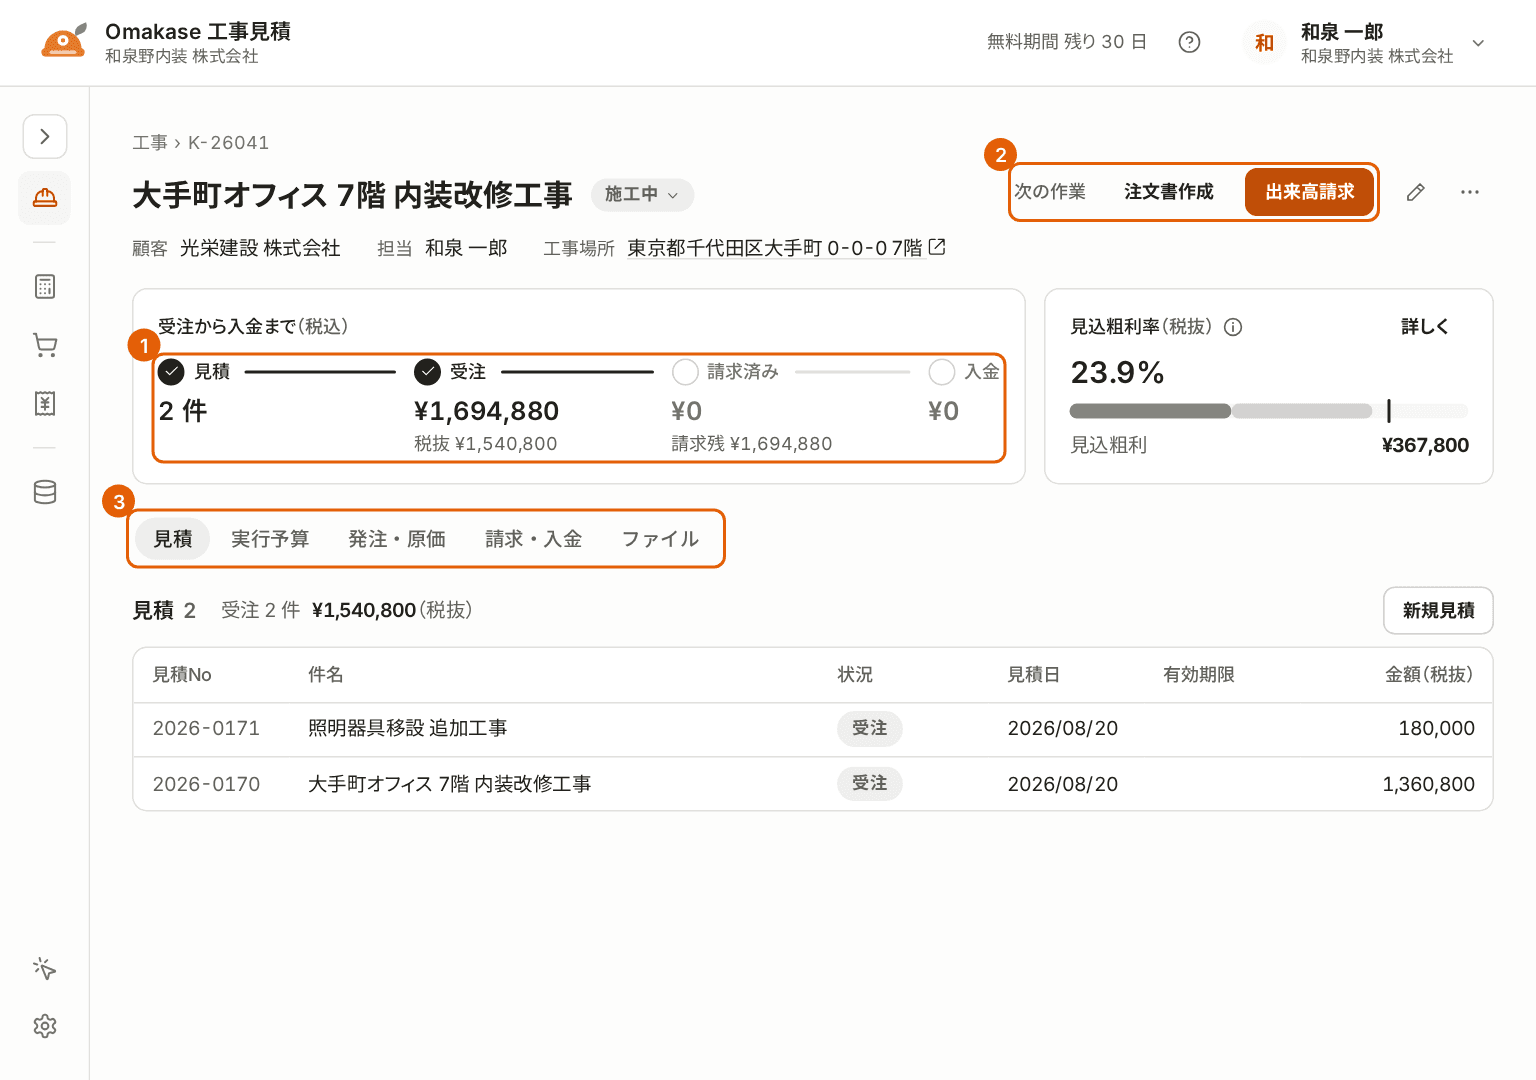Click the 注文書作成 button

tap(1168, 192)
